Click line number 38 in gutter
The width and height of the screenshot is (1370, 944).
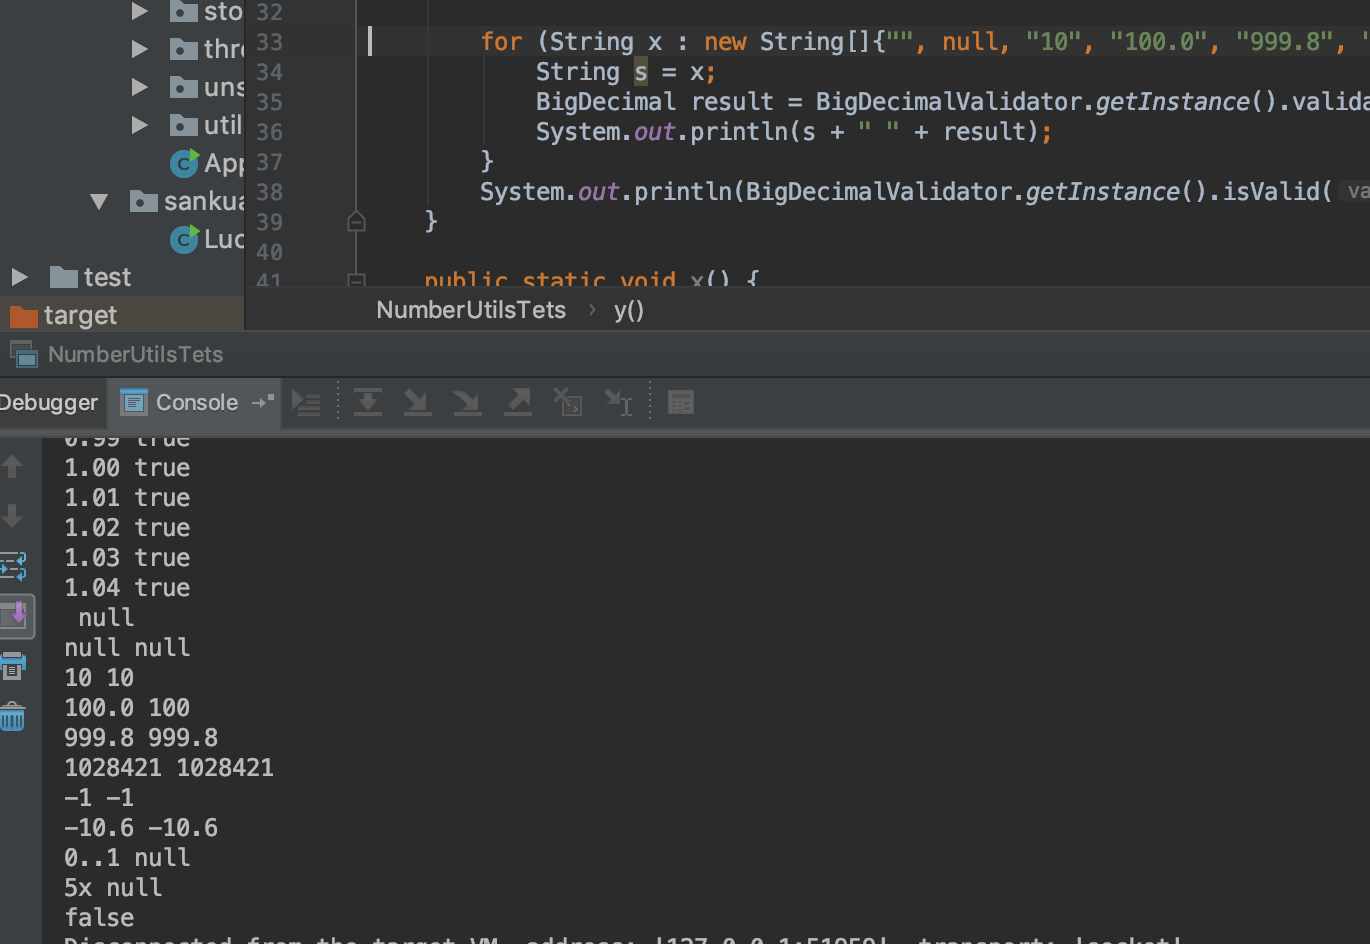[269, 192]
